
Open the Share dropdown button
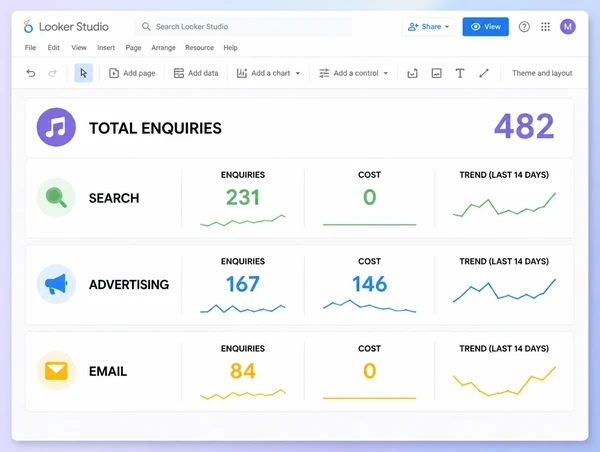pos(428,27)
